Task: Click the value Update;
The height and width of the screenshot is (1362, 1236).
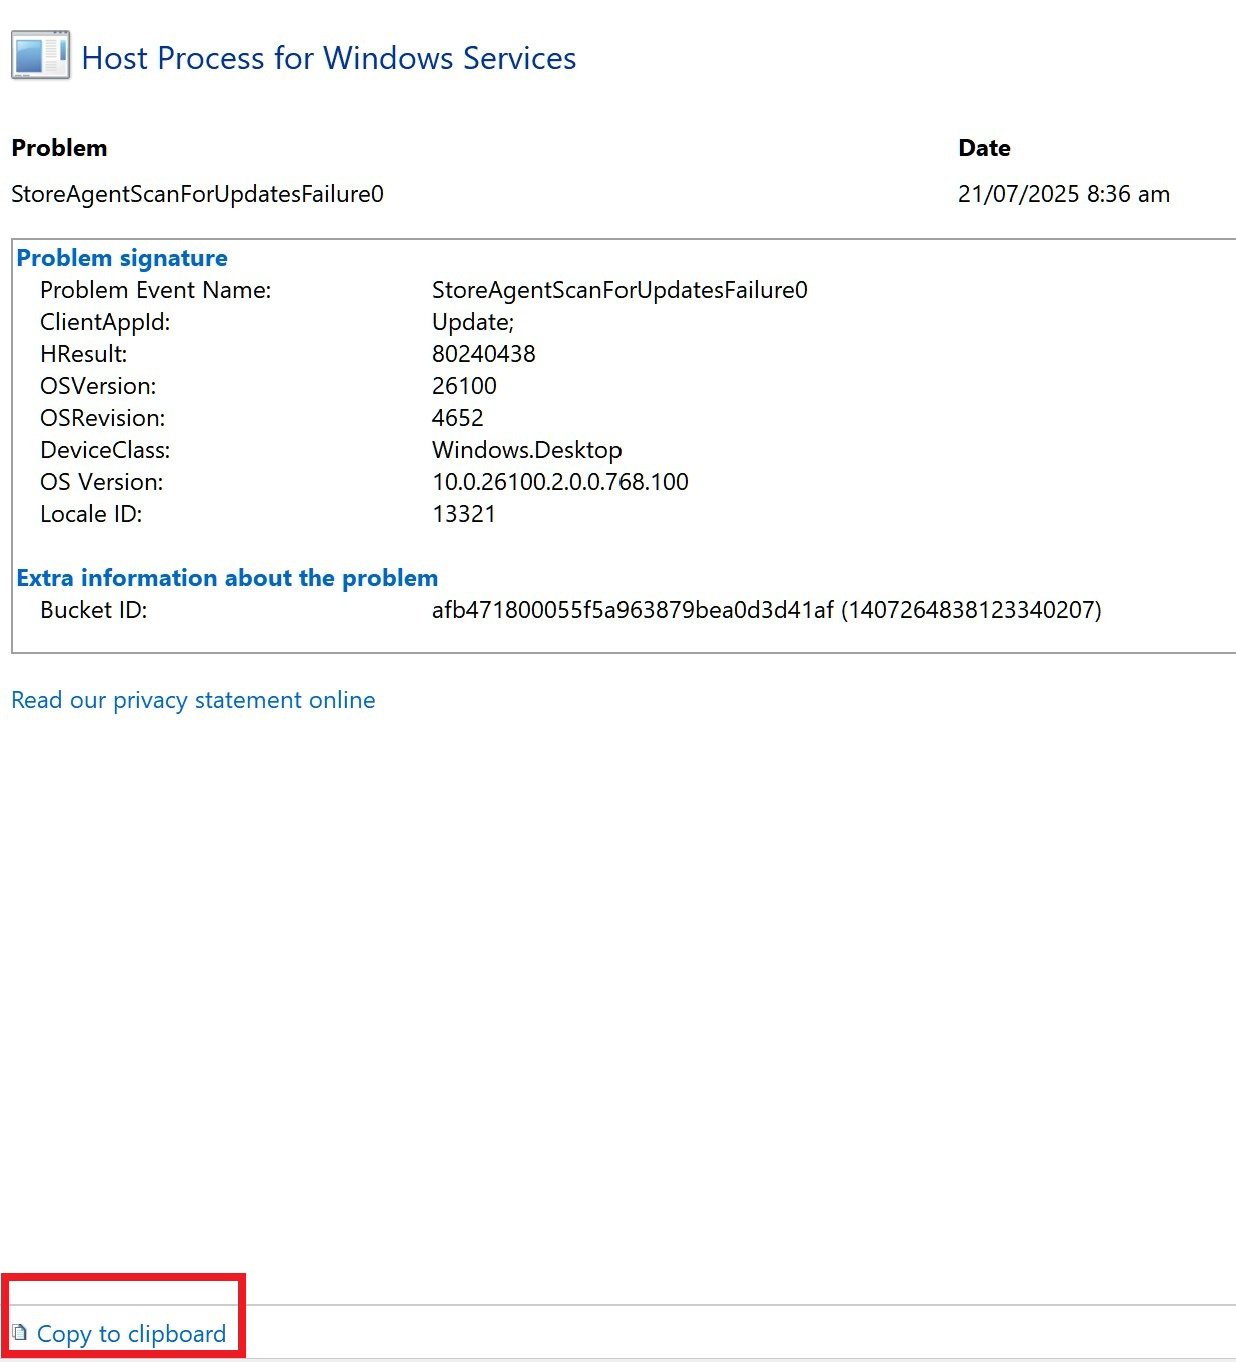Action: click(x=473, y=322)
